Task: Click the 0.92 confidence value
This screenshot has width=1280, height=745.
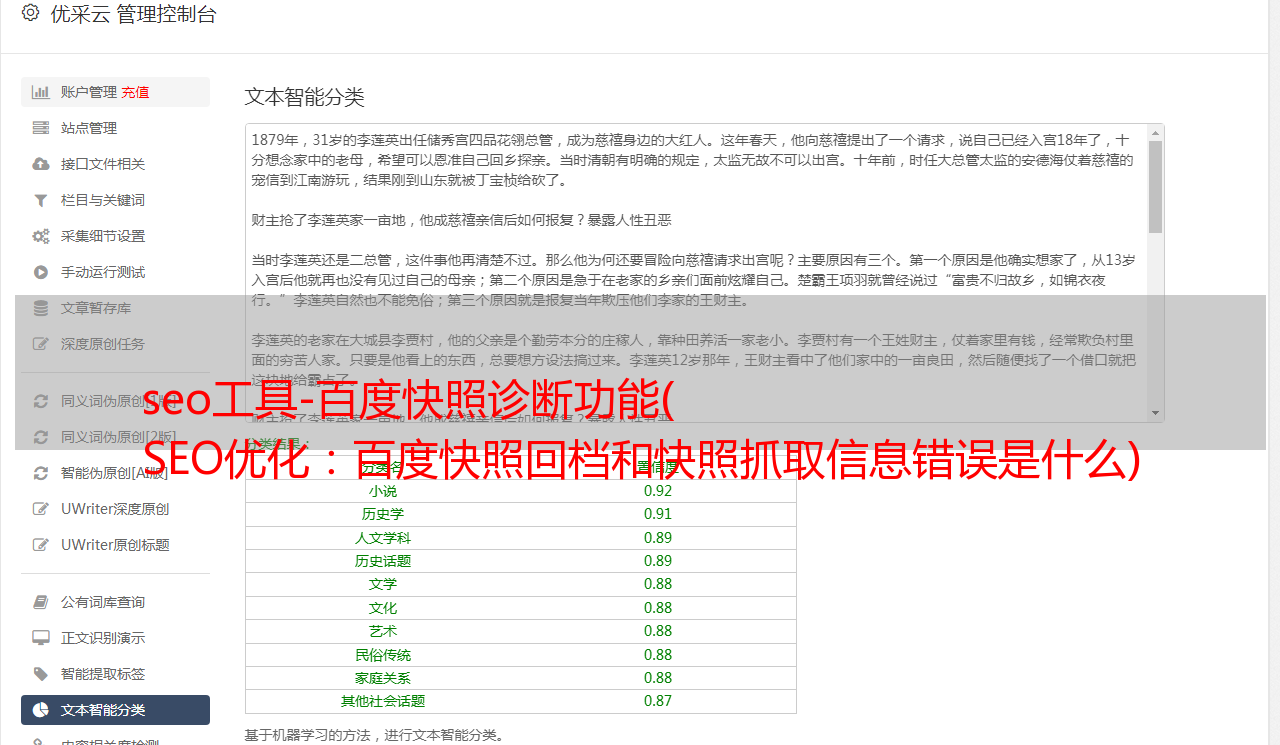Action: [x=658, y=491]
